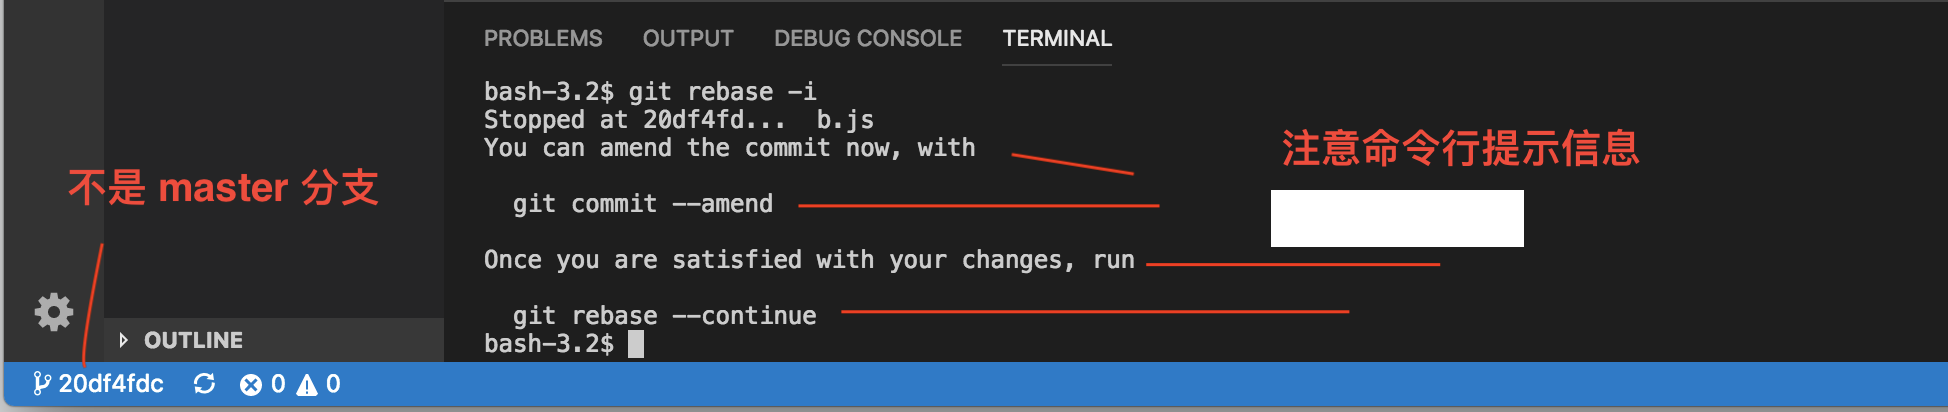The height and width of the screenshot is (412, 1948).
Task: Activate the TERMINAL tab
Action: point(1057,38)
